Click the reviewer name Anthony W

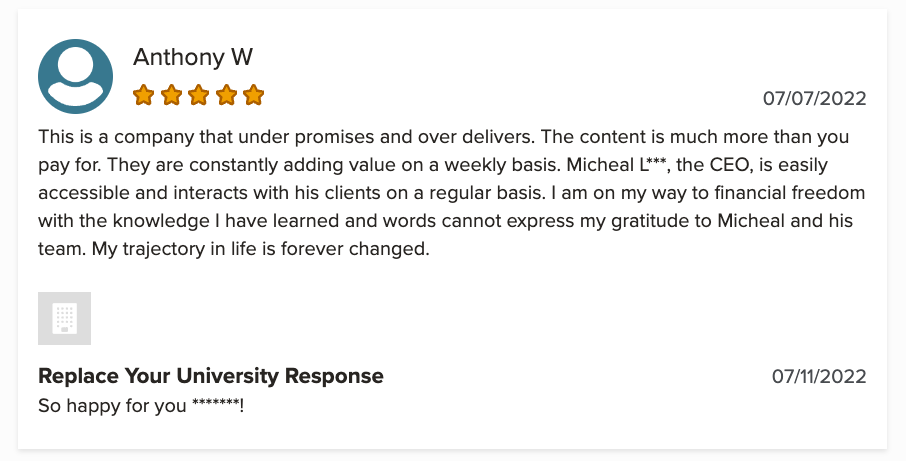(193, 57)
